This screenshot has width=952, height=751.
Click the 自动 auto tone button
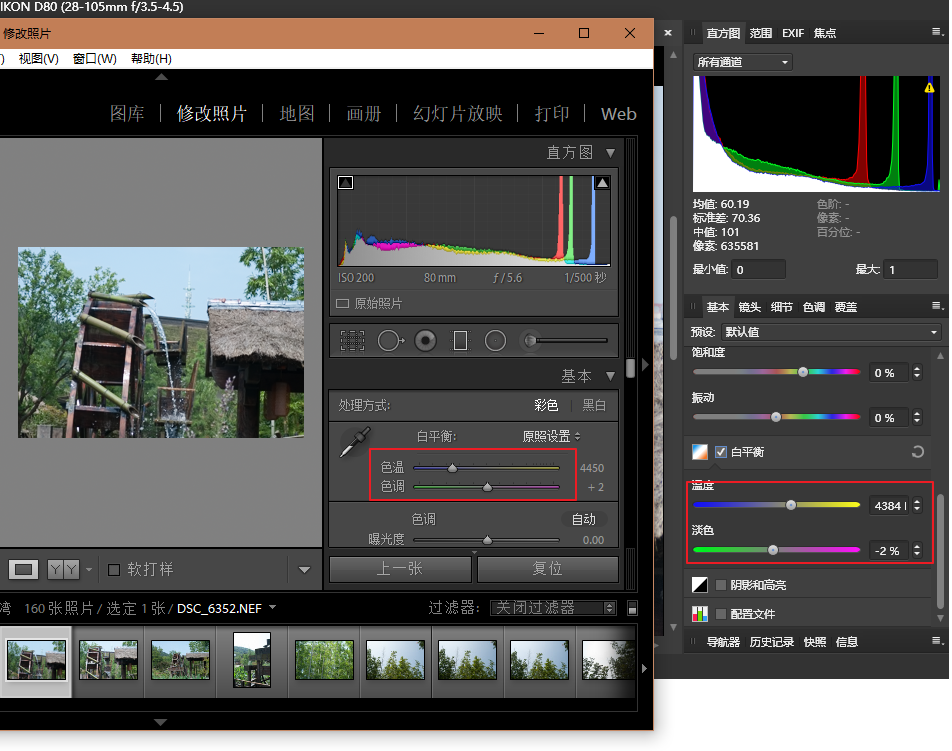(x=583, y=519)
